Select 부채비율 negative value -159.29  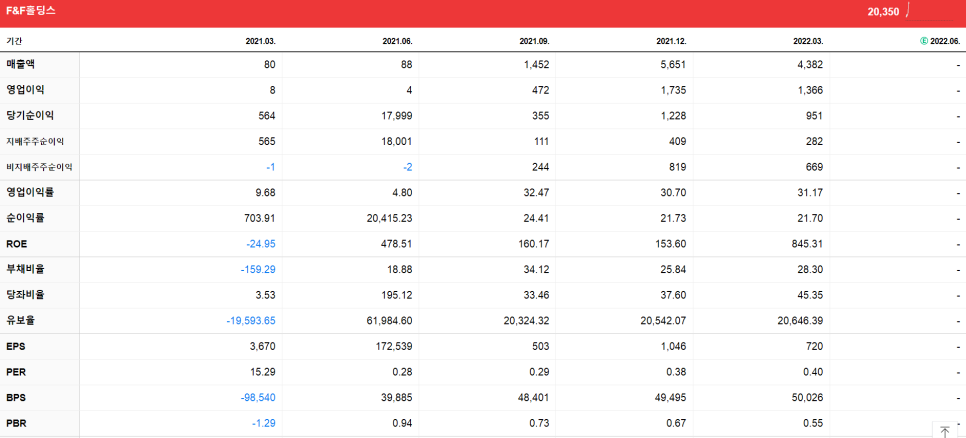pos(258,270)
